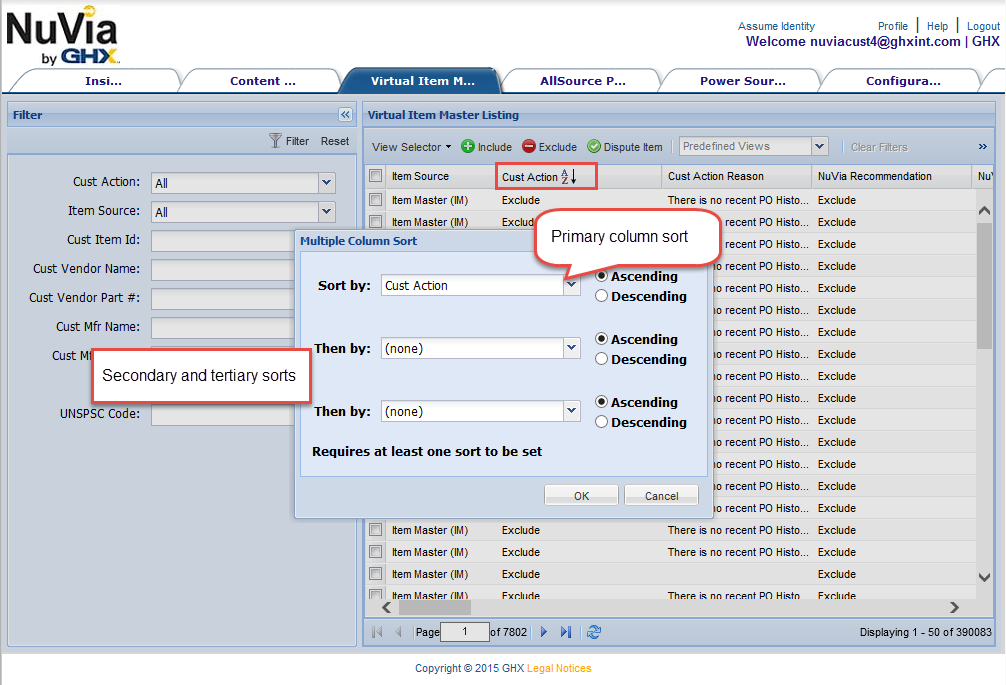
Task: Click the 'Displaying 1 - 50 of 390083' text
Action: tap(925, 632)
